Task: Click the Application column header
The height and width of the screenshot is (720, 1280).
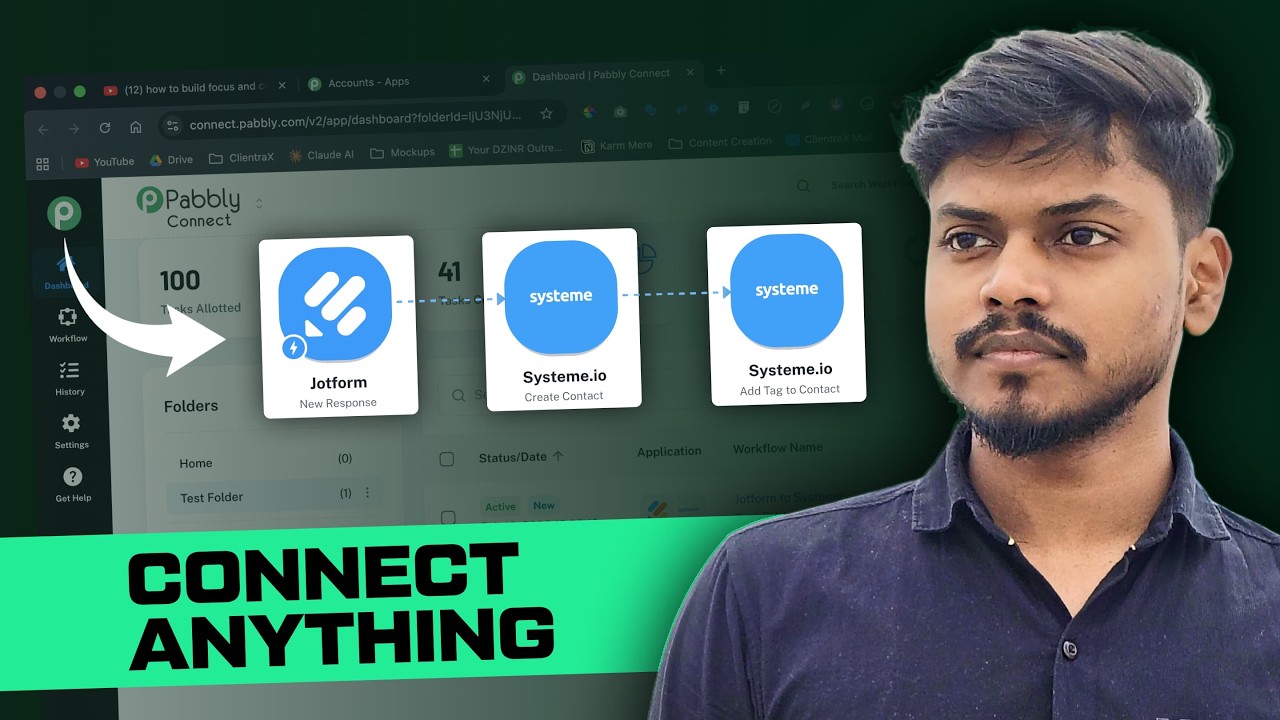Action: (669, 452)
